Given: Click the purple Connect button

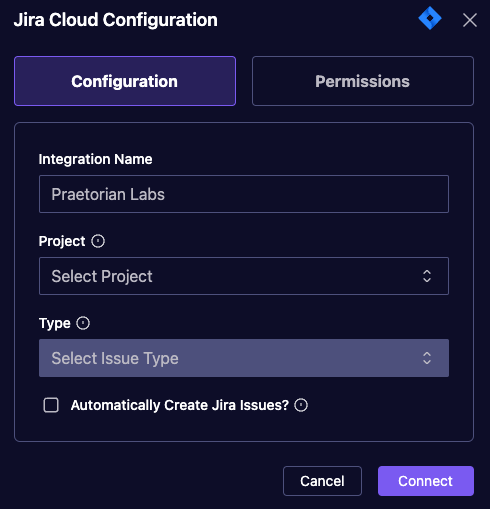Looking at the screenshot, I should pos(426,481).
